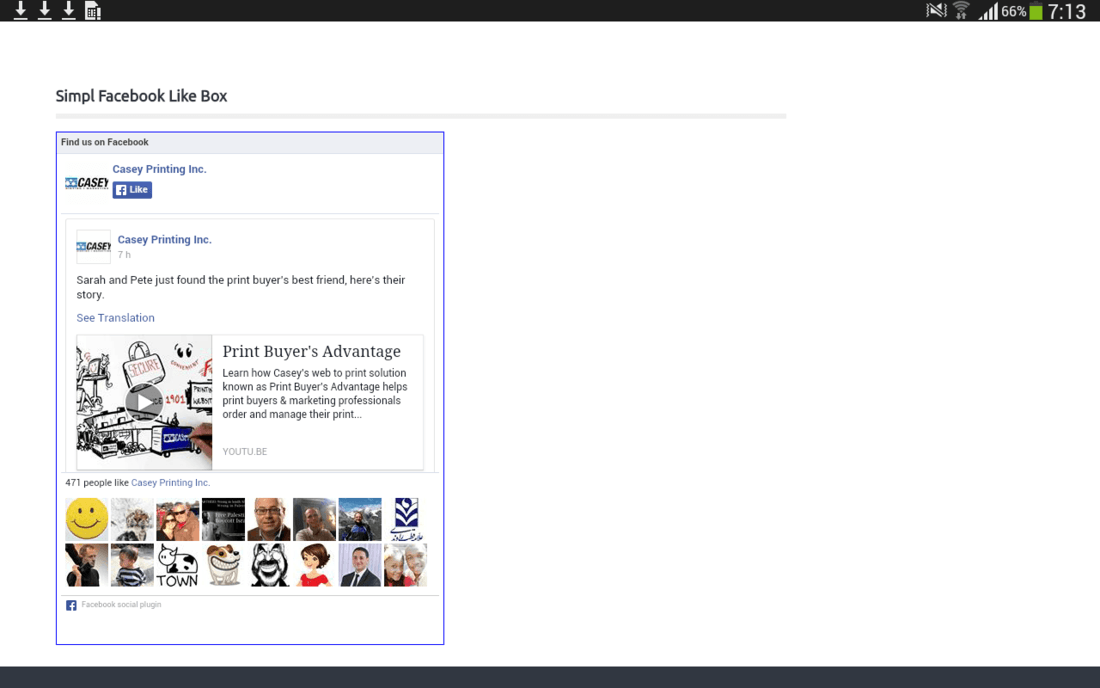Image resolution: width=1100 pixels, height=688 pixels.
Task: Play the Print Buyer's Advantage video
Action: 144,402
